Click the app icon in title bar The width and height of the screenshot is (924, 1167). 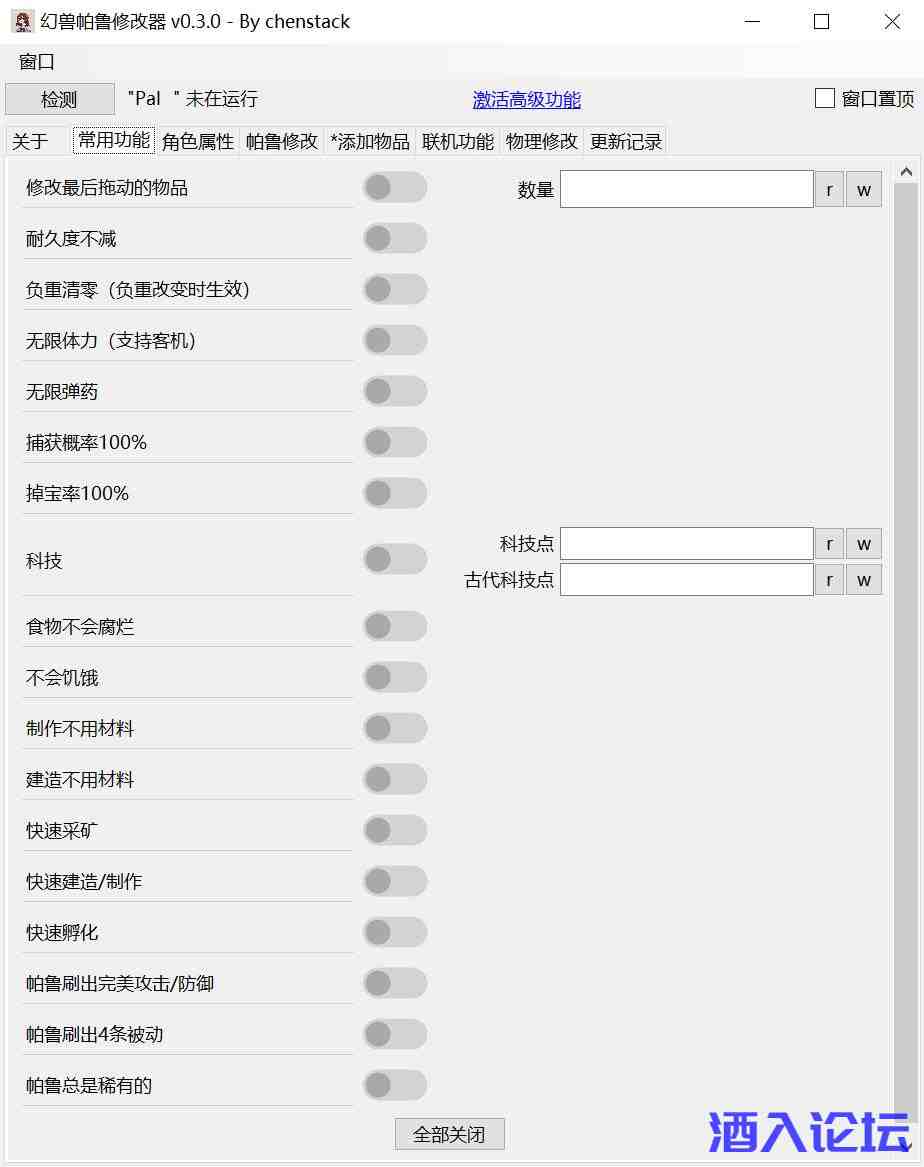click(22, 21)
